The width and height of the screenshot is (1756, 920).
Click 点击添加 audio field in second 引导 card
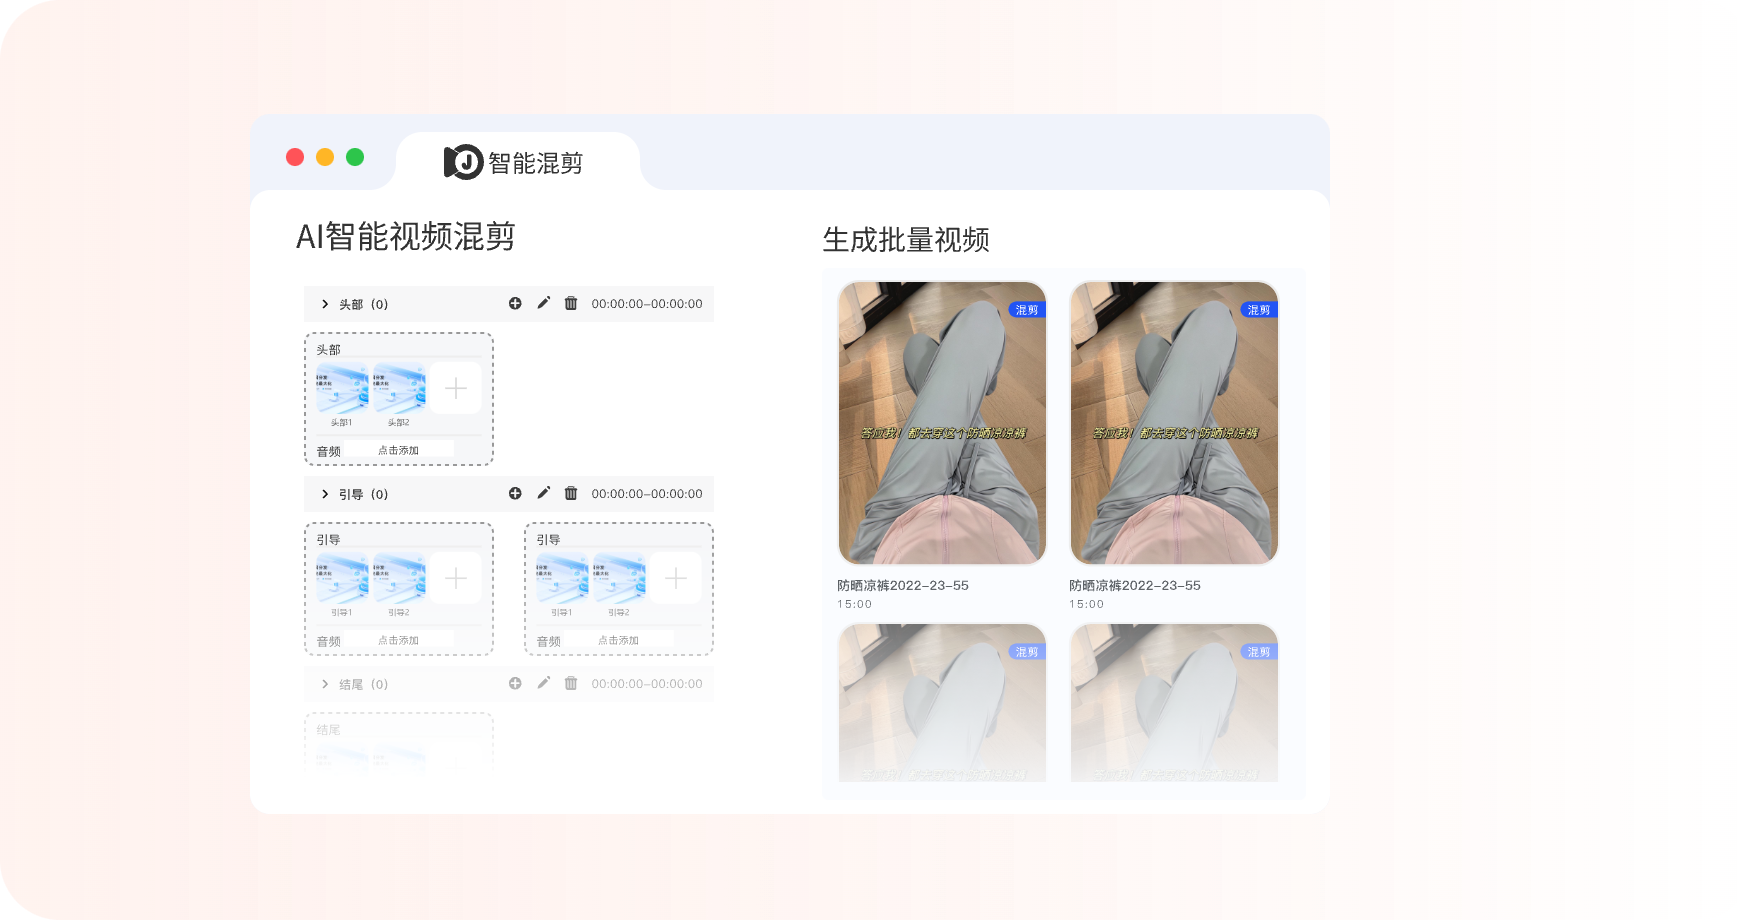point(618,640)
